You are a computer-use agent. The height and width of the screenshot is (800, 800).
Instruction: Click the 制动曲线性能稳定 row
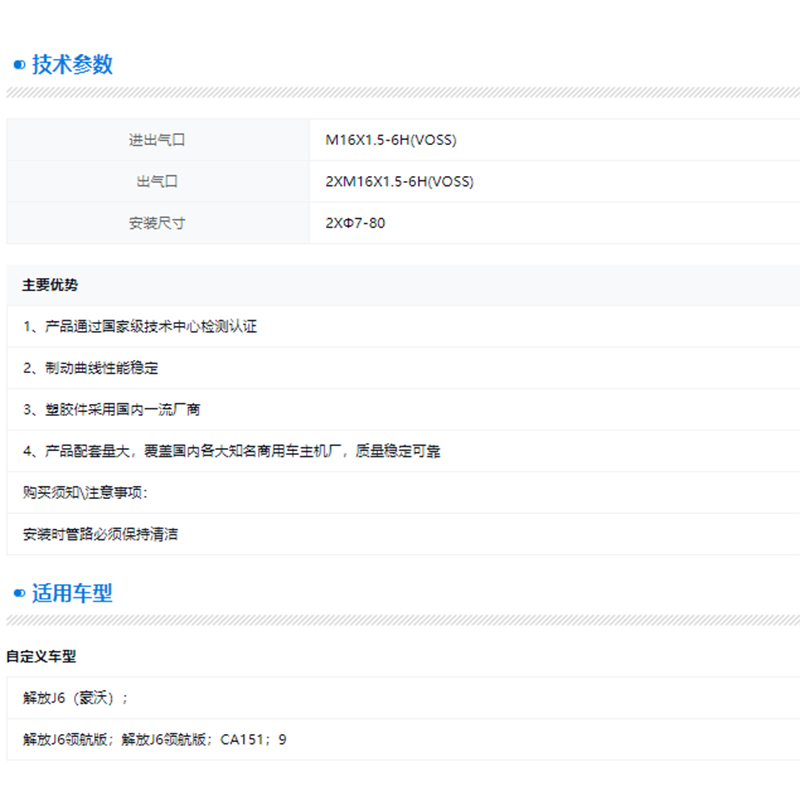(x=91, y=368)
